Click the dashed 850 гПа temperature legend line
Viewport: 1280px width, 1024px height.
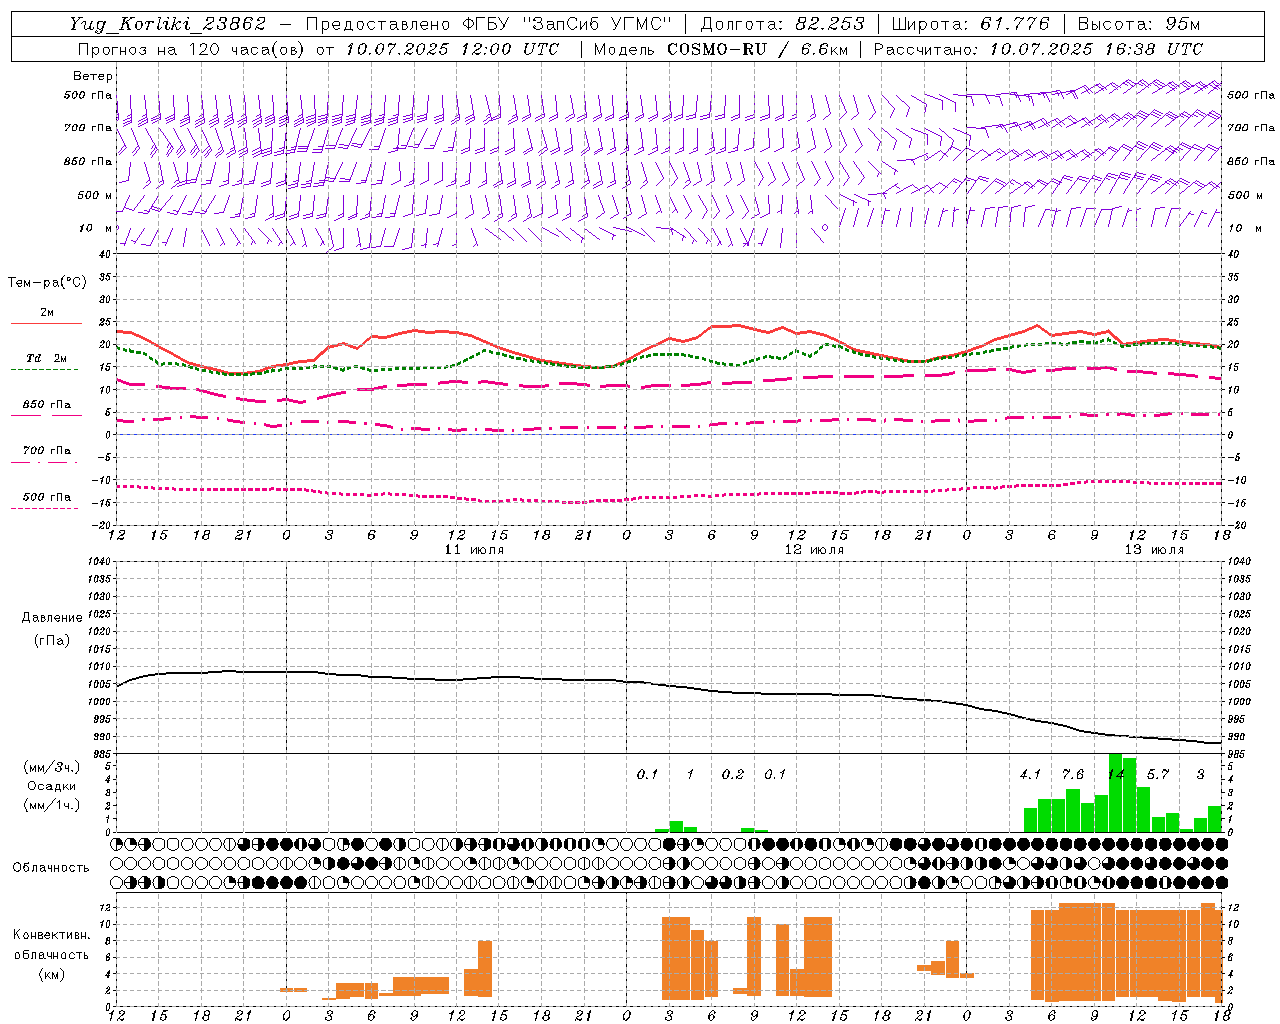[x=44, y=416]
